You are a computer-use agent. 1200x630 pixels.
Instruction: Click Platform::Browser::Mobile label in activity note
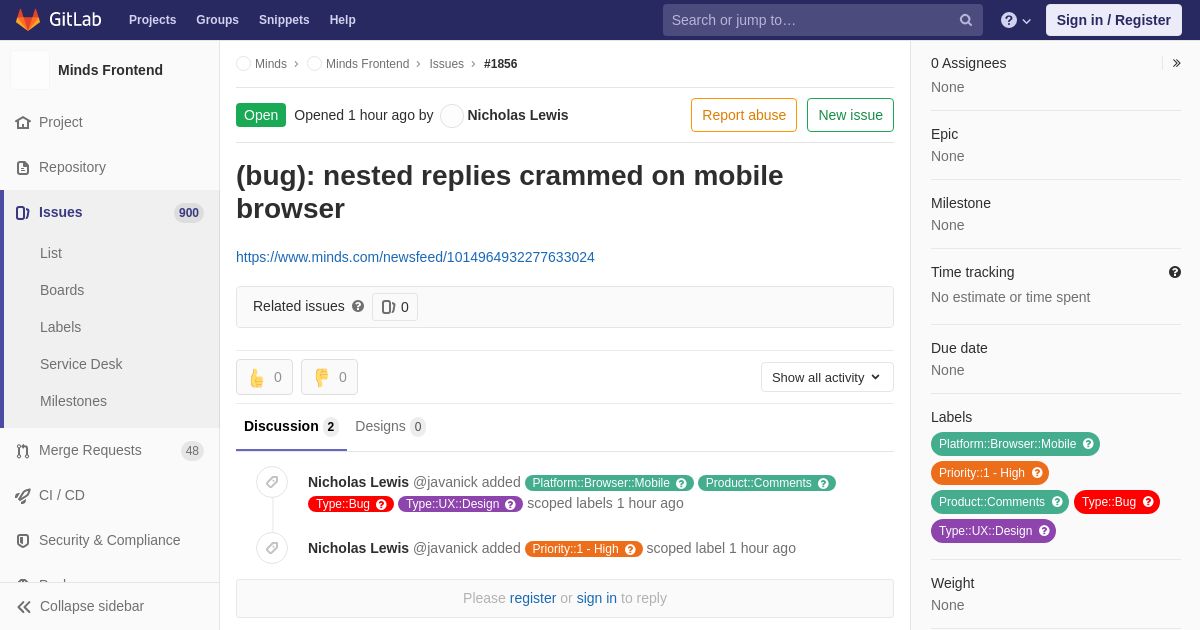609,483
